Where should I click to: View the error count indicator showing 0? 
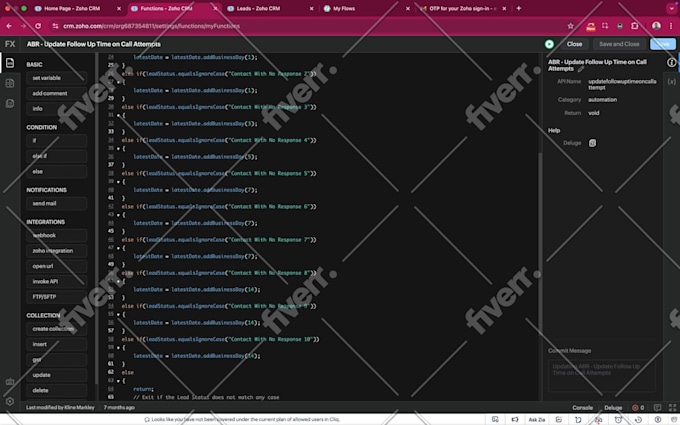[x=638, y=408]
